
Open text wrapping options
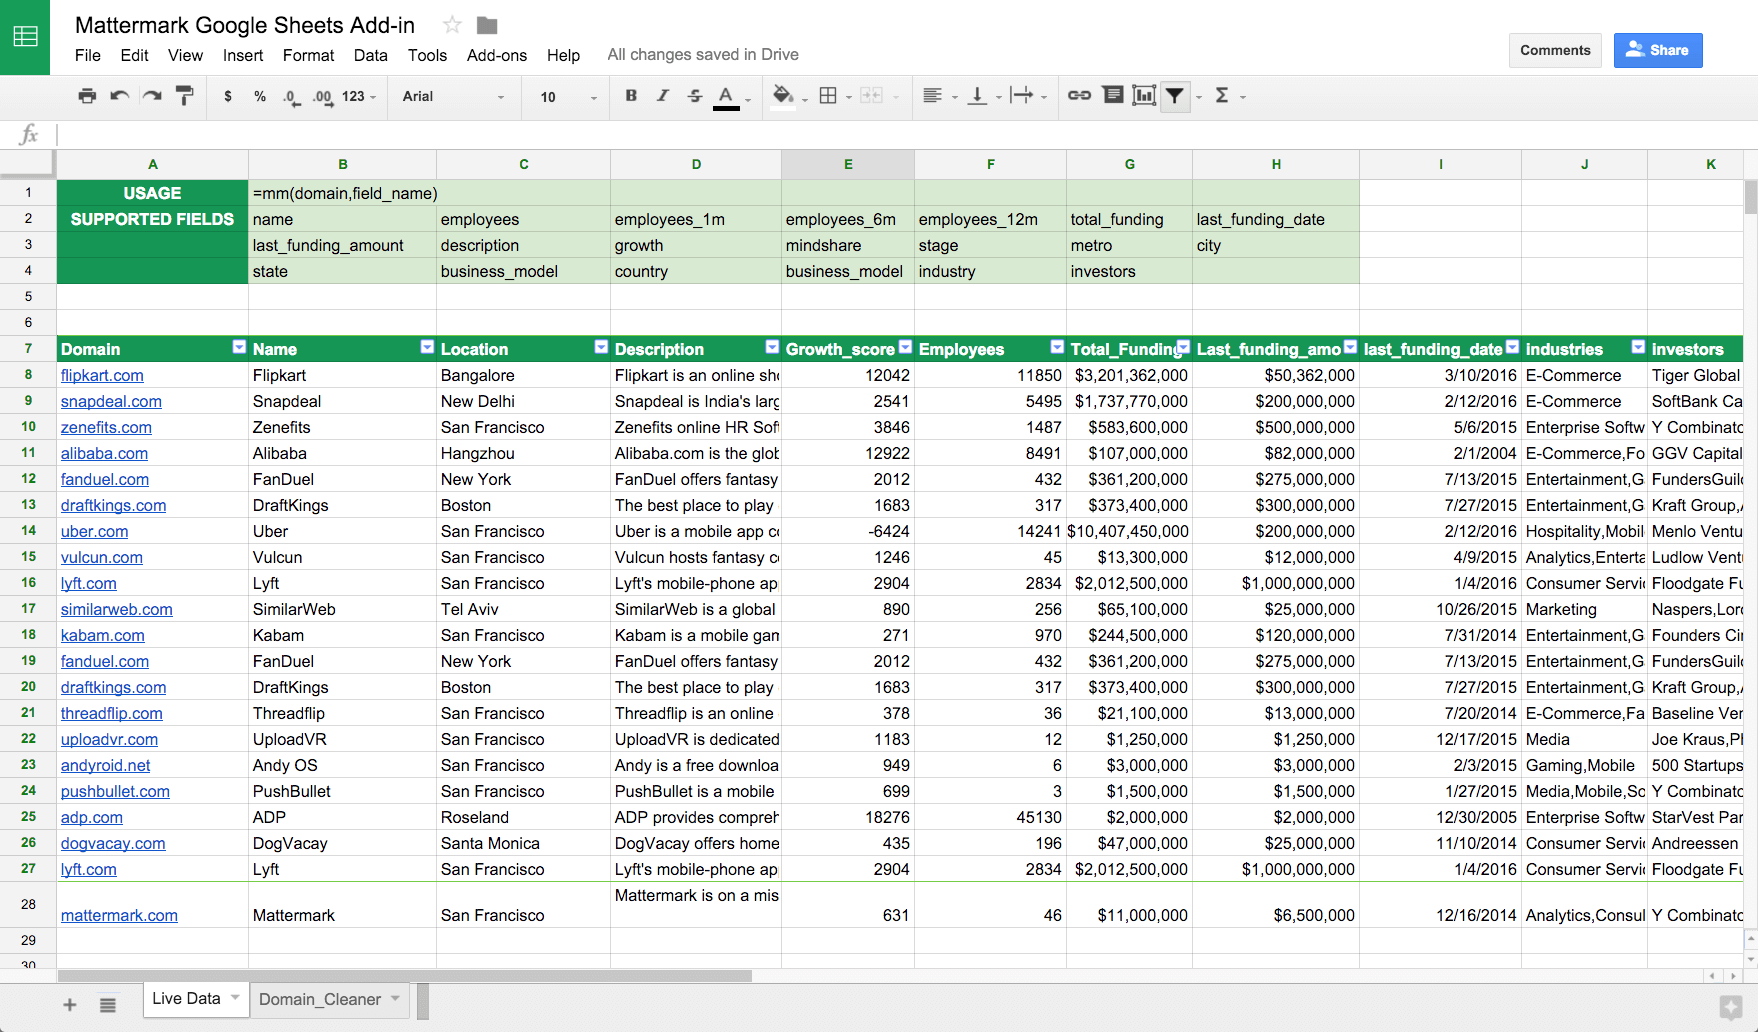1021,96
